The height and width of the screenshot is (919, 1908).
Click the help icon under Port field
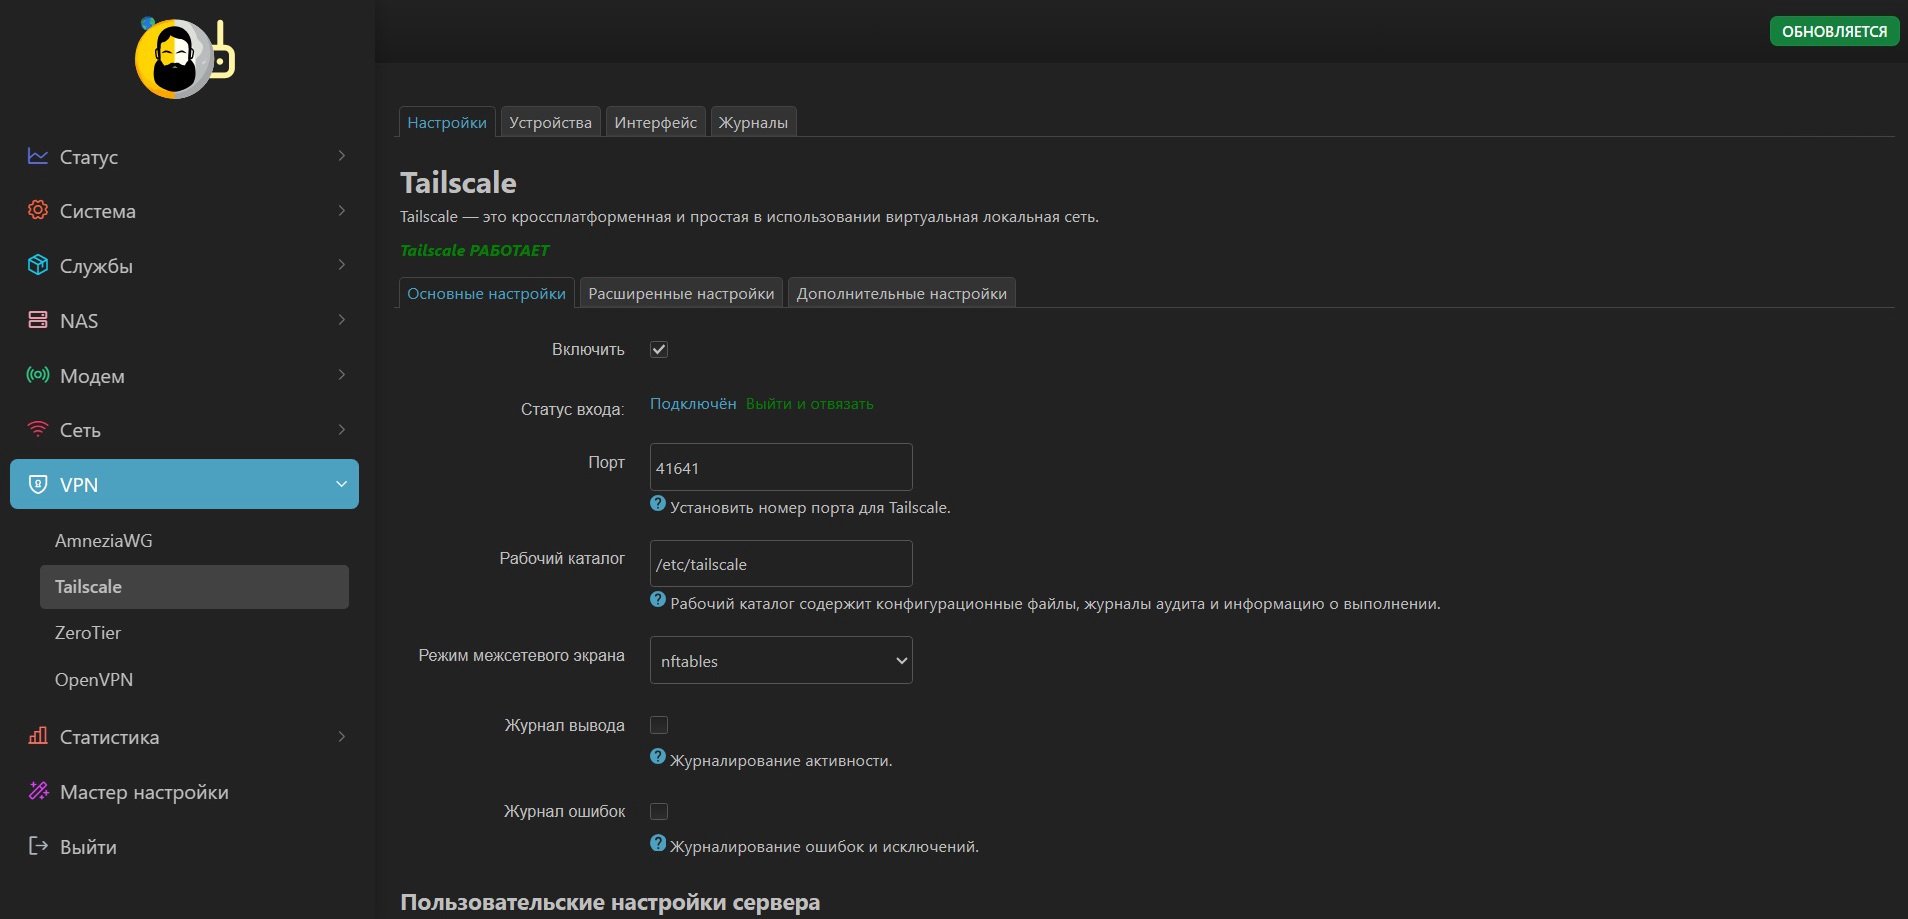tap(658, 504)
